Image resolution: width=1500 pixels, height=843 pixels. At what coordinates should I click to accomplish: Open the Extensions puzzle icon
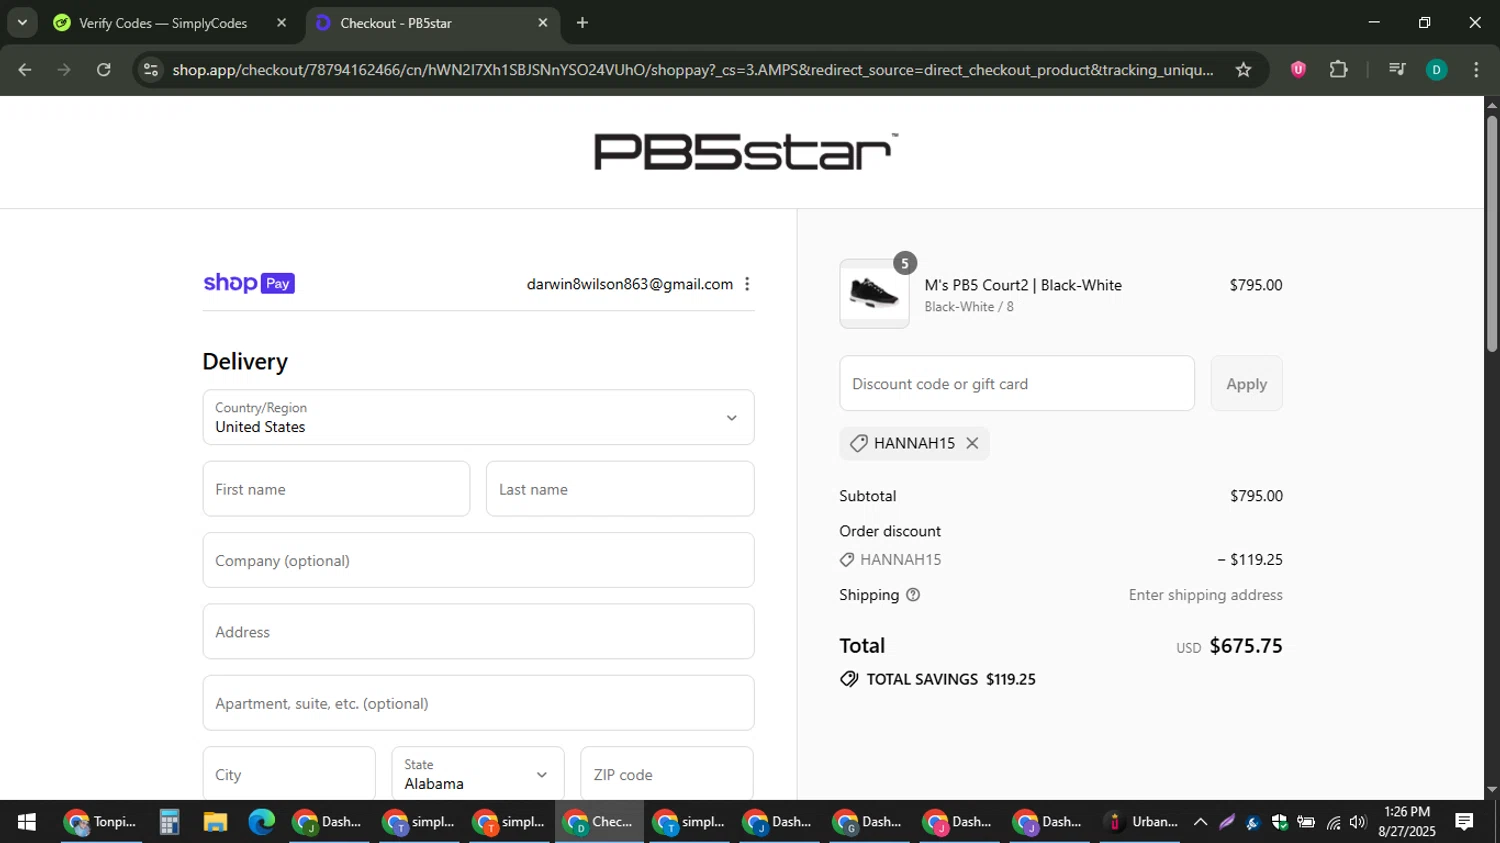[x=1339, y=70]
